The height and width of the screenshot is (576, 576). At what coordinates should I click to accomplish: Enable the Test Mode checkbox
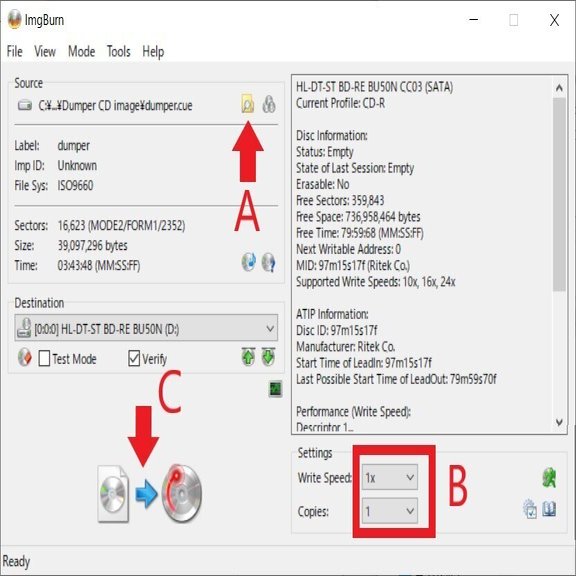(44, 358)
